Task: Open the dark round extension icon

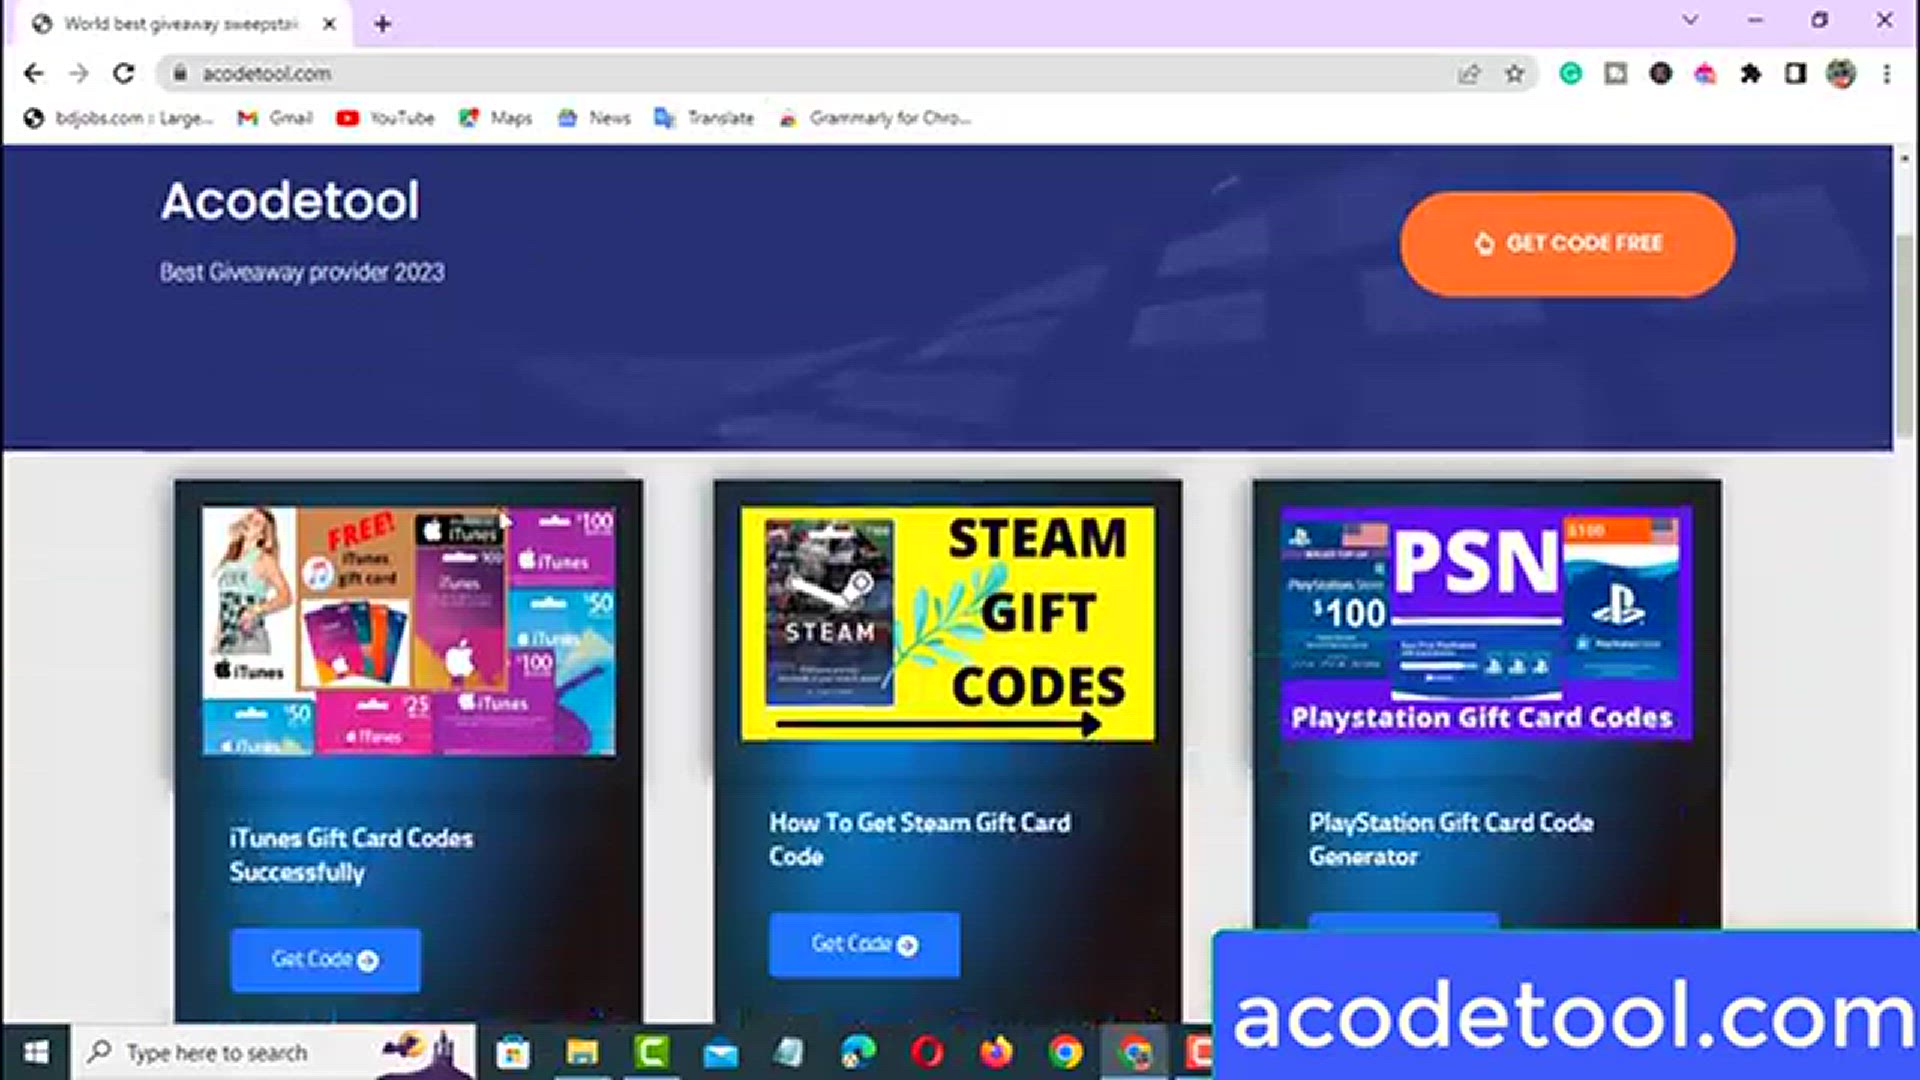Action: (x=1661, y=73)
